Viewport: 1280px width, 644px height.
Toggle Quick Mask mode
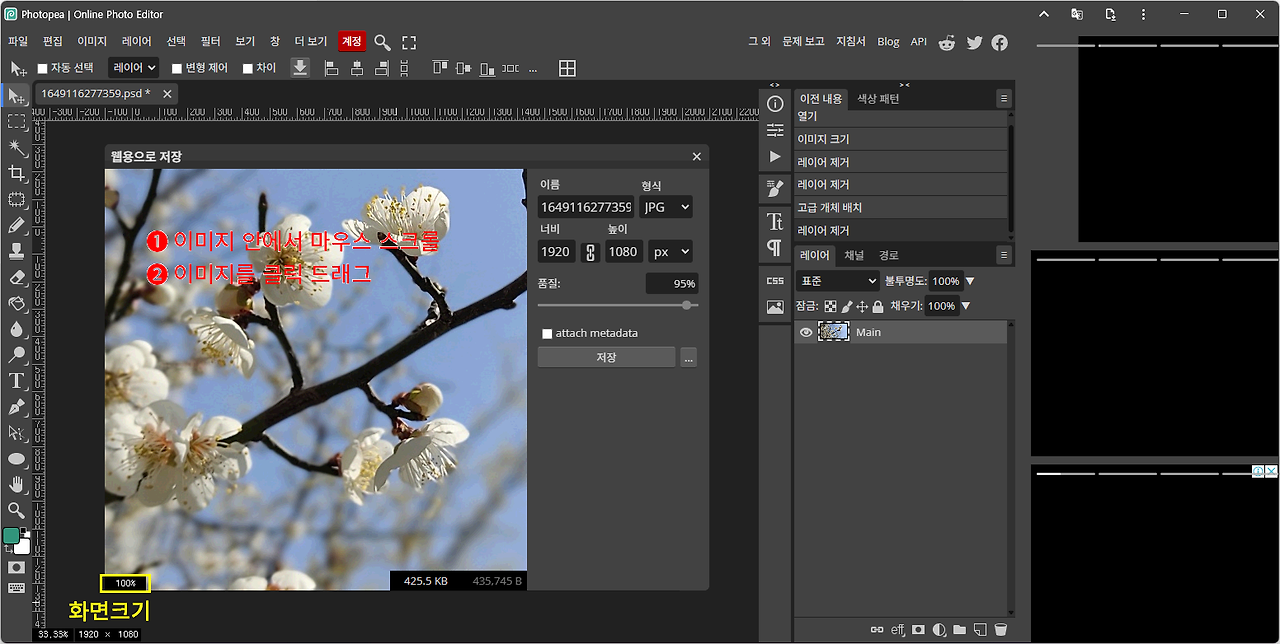coord(17,567)
